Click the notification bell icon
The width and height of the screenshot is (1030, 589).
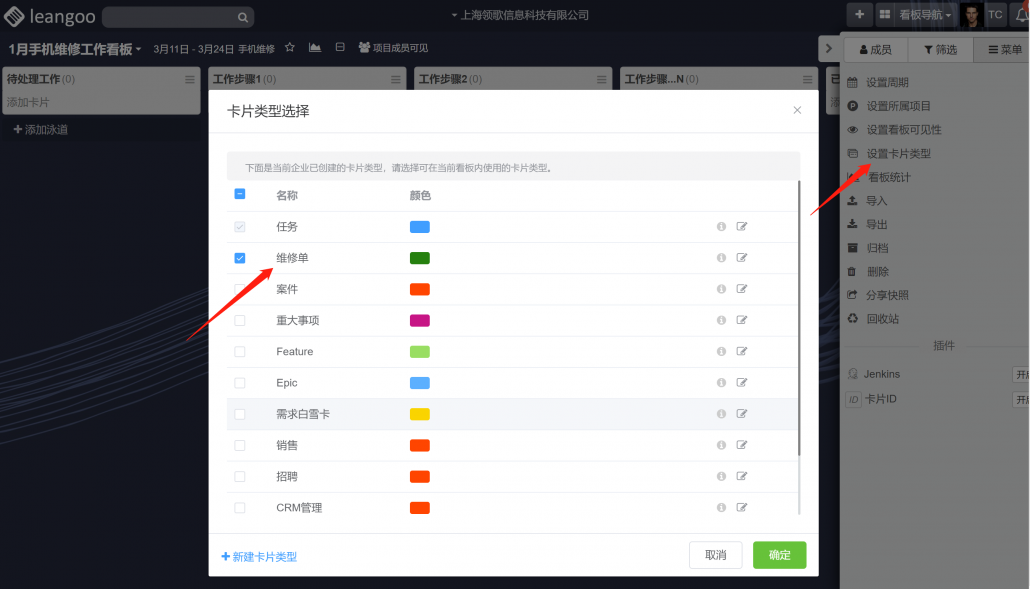pos(1022,15)
